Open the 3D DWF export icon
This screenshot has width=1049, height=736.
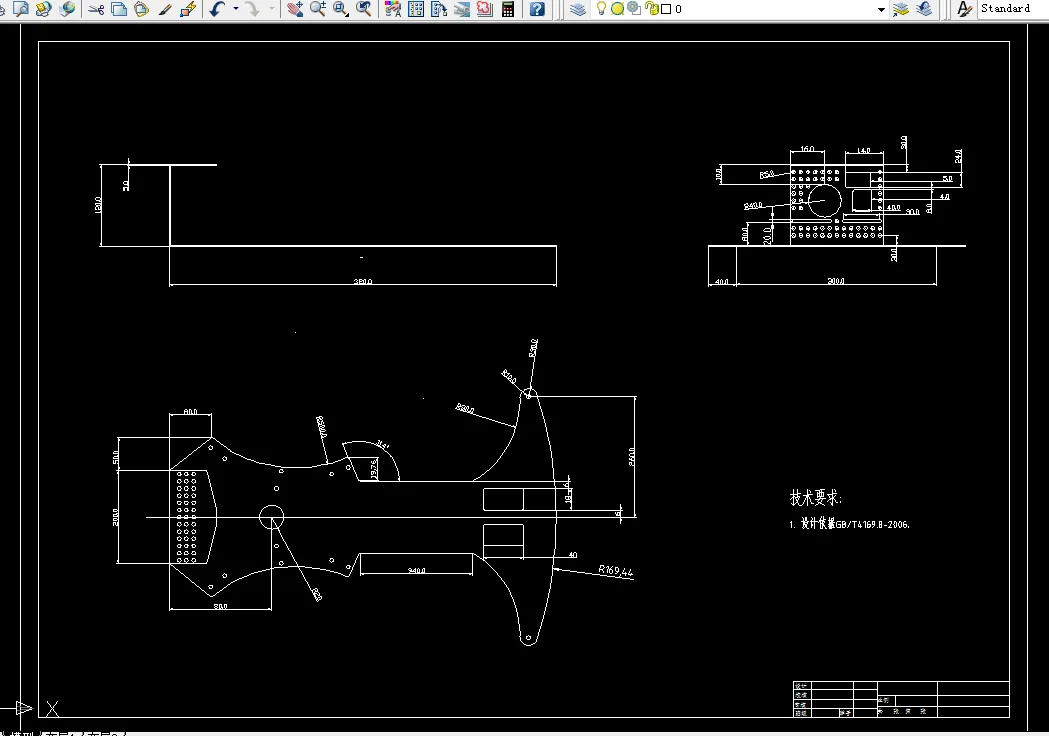[67, 9]
